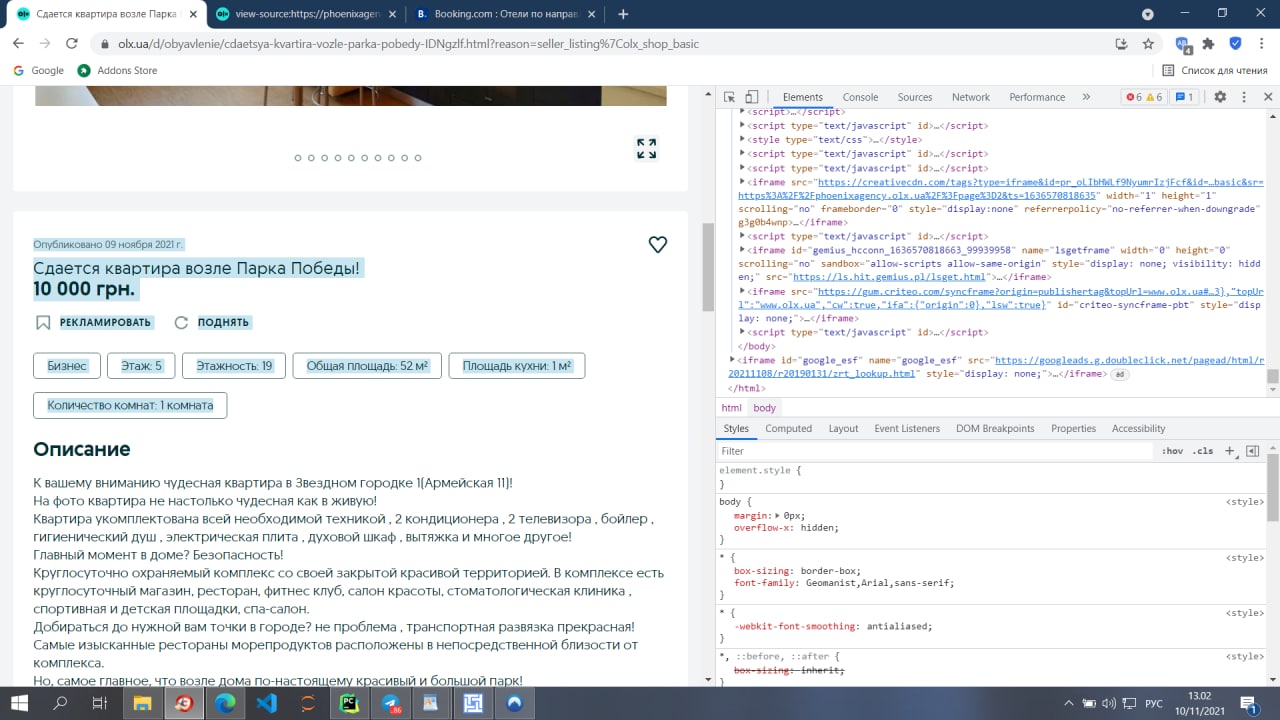Switch to the Console tab
1280x720 pixels.
point(860,97)
